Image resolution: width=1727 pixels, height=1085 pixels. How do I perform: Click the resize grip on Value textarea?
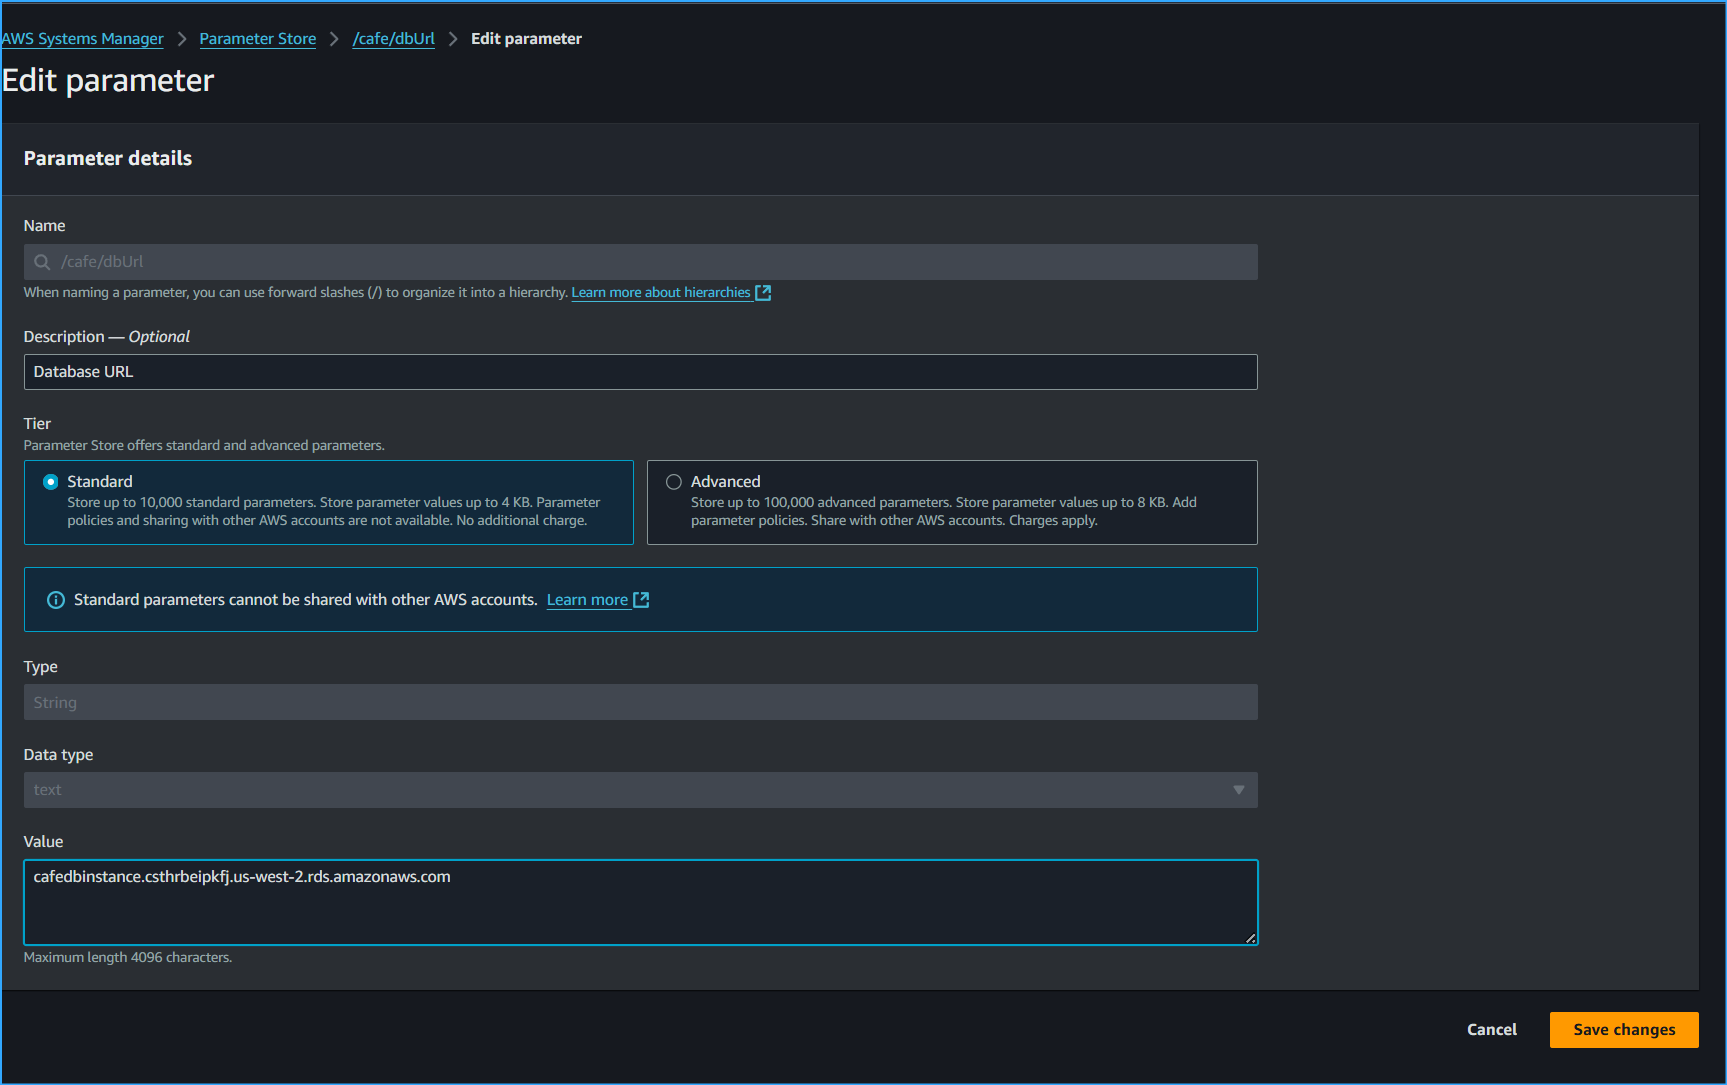1251,938
